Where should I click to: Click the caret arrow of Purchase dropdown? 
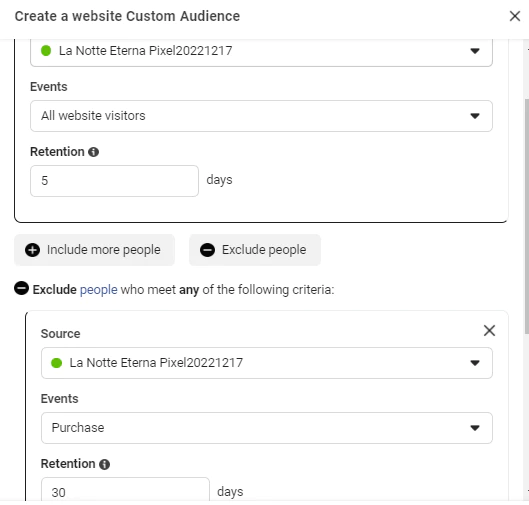[x=475, y=428]
